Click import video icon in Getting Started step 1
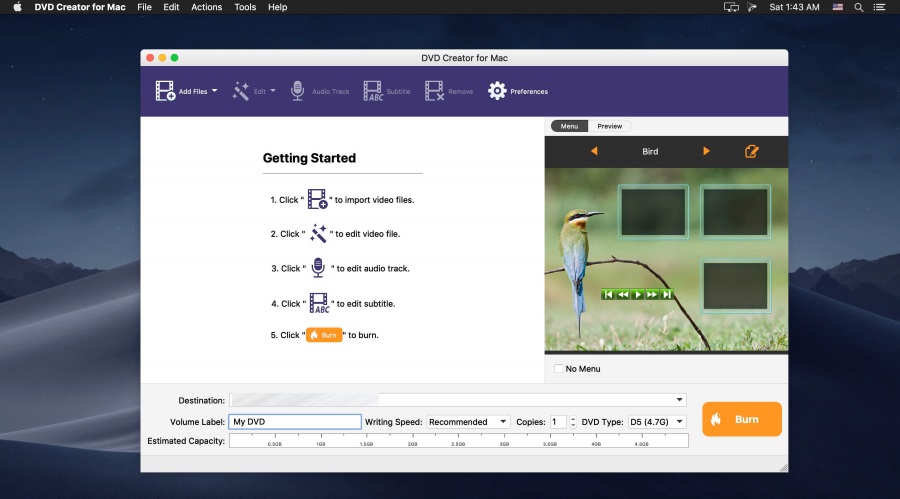Viewport: 900px width, 499px height. (x=317, y=199)
